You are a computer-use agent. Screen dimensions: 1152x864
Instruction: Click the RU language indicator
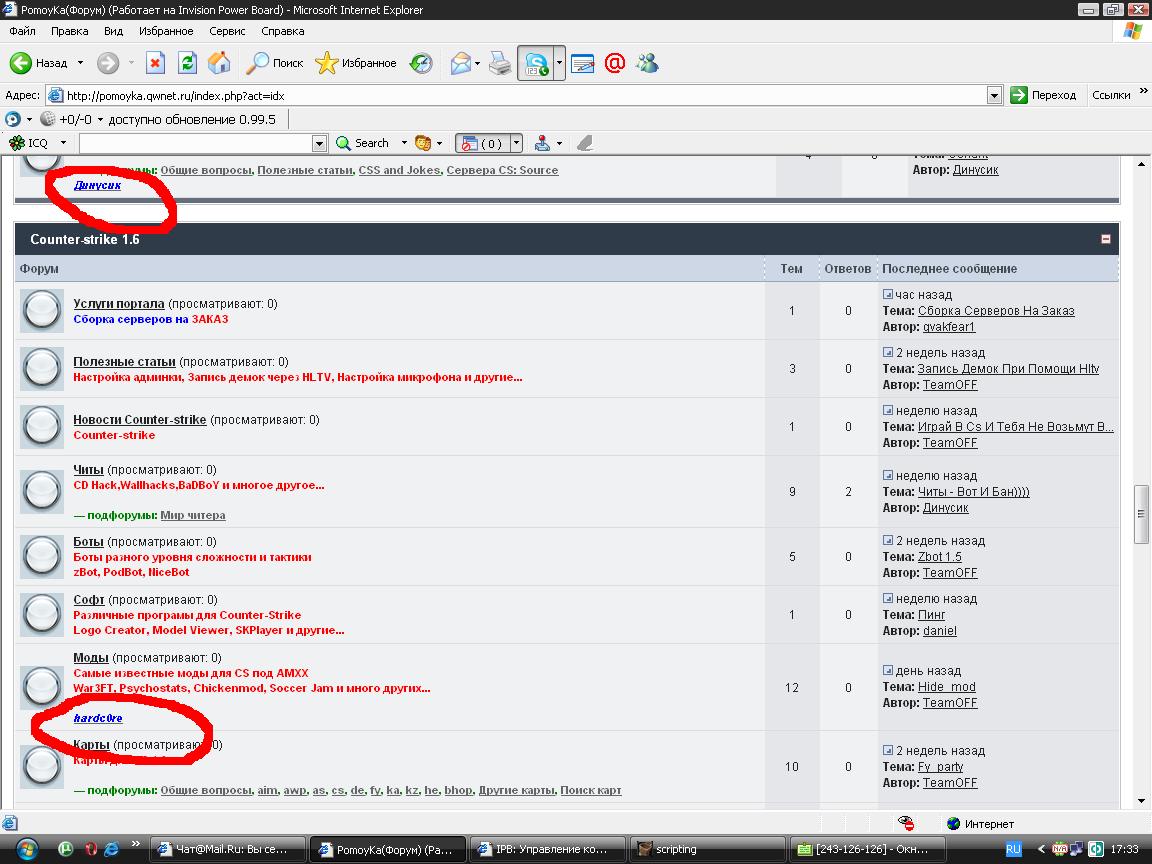[x=1013, y=849]
